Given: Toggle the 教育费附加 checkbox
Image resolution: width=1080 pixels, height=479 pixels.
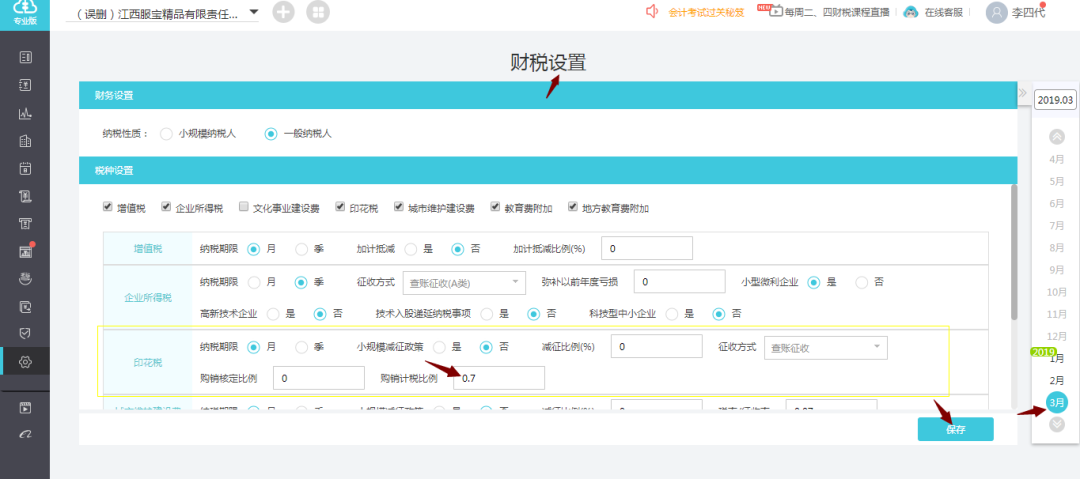Looking at the screenshot, I should (495, 206).
